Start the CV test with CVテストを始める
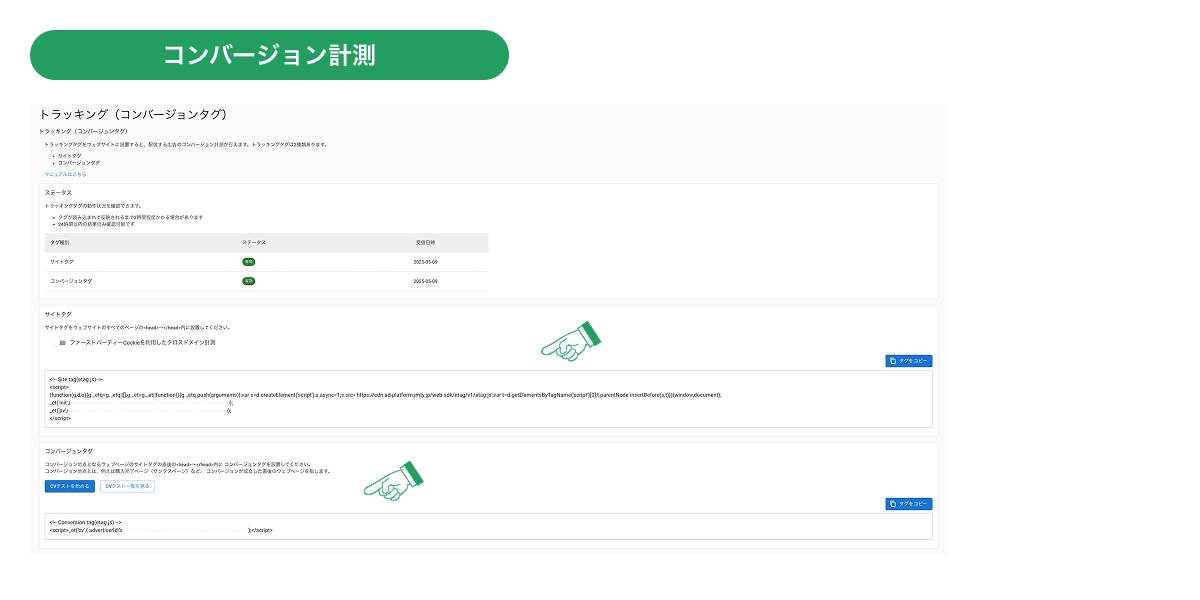Image resolution: width=1200 pixels, height=600 pixels. pos(69,485)
